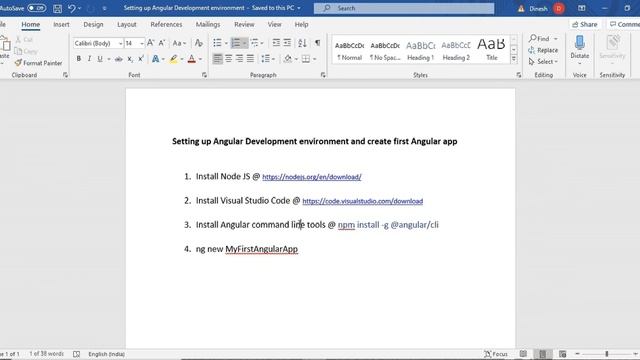This screenshot has height=360, width=640.
Task: Open the borders dropdown arrow
Action: click(315, 59)
